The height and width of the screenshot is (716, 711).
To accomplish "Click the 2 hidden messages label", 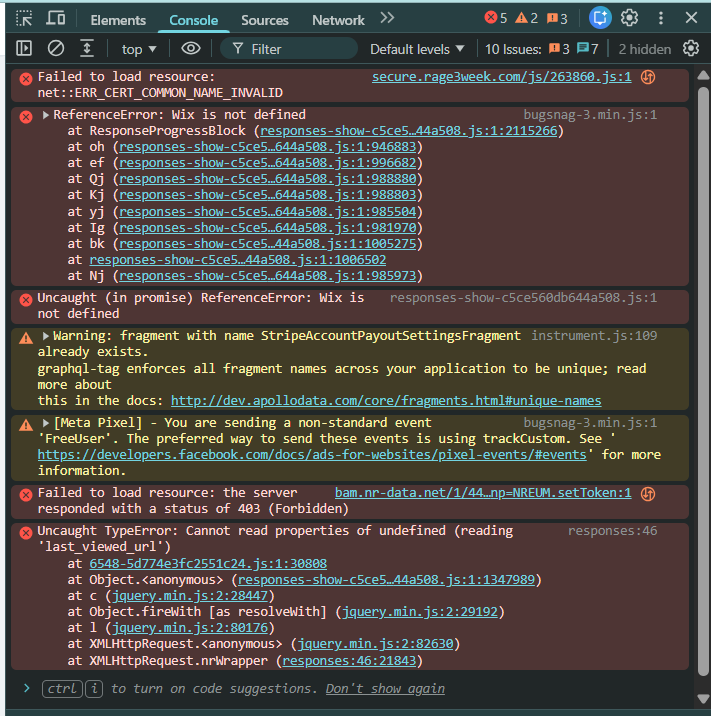I will (x=644, y=49).
